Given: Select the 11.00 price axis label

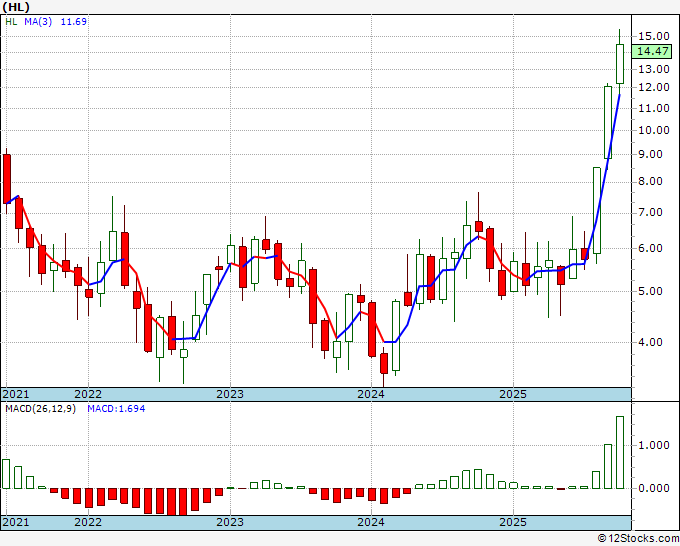Looking at the screenshot, I should coord(654,108).
